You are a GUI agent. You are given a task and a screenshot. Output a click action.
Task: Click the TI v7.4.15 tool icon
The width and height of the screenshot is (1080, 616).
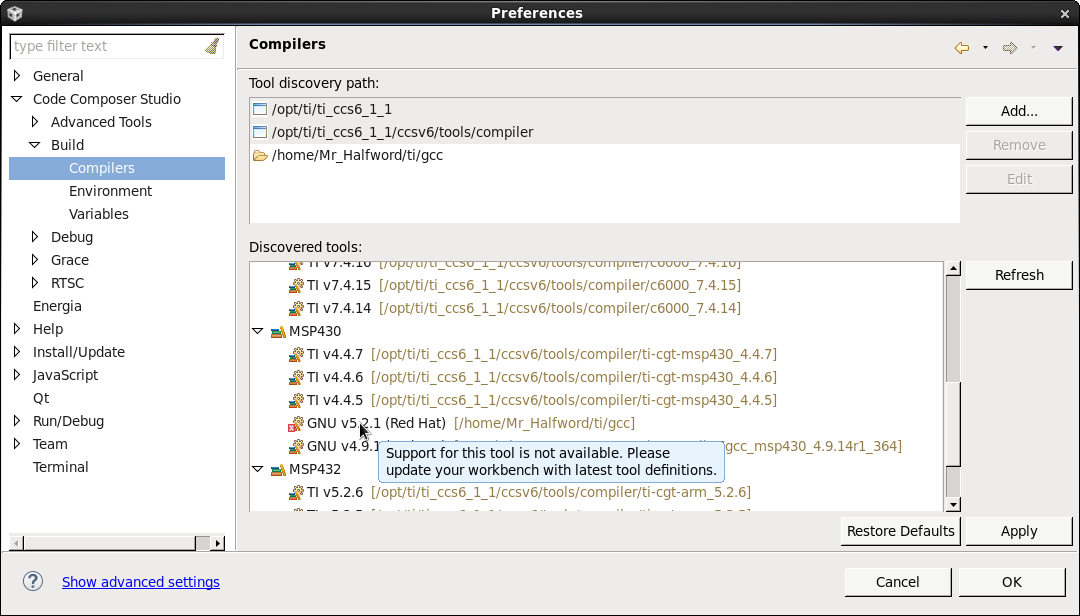click(x=296, y=285)
